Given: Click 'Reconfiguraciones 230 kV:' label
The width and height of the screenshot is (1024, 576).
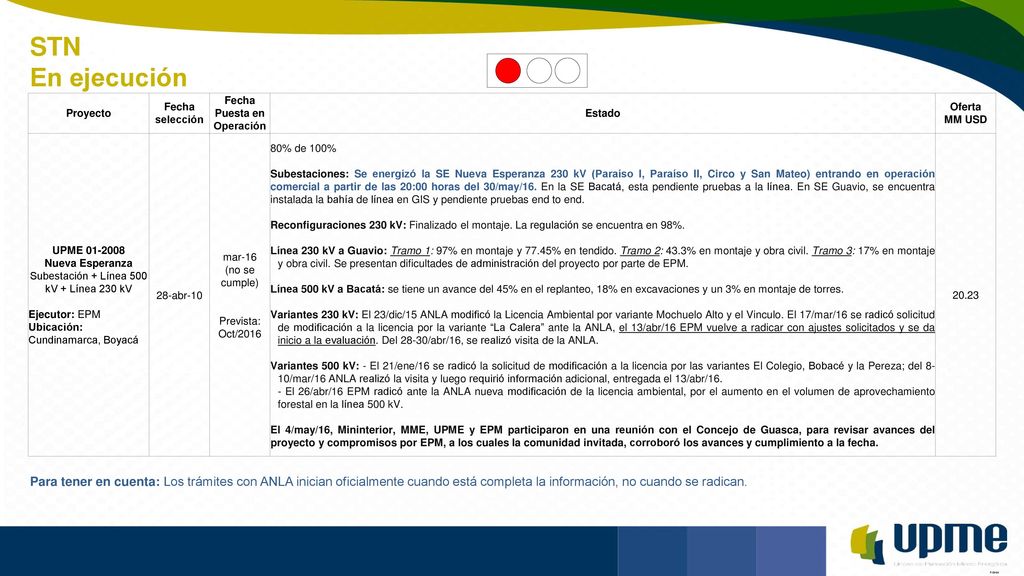Looking at the screenshot, I should [338, 225].
